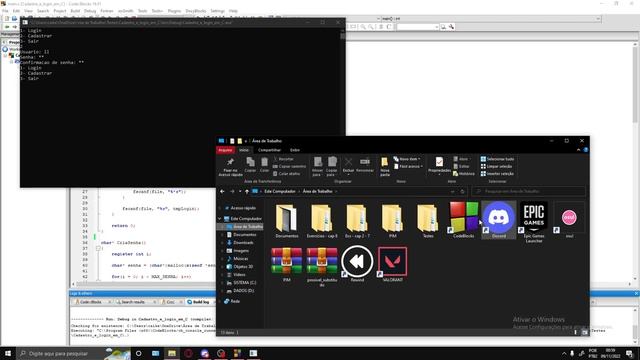The height and width of the screenshot is (360, 640).
Task: Click 'Selecionar tudo' in the ribbon
Action: 497,159
